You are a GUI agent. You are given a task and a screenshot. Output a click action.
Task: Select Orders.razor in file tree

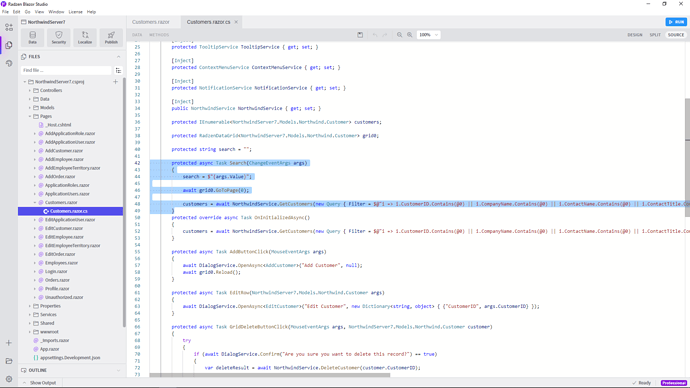click(57, 280)
